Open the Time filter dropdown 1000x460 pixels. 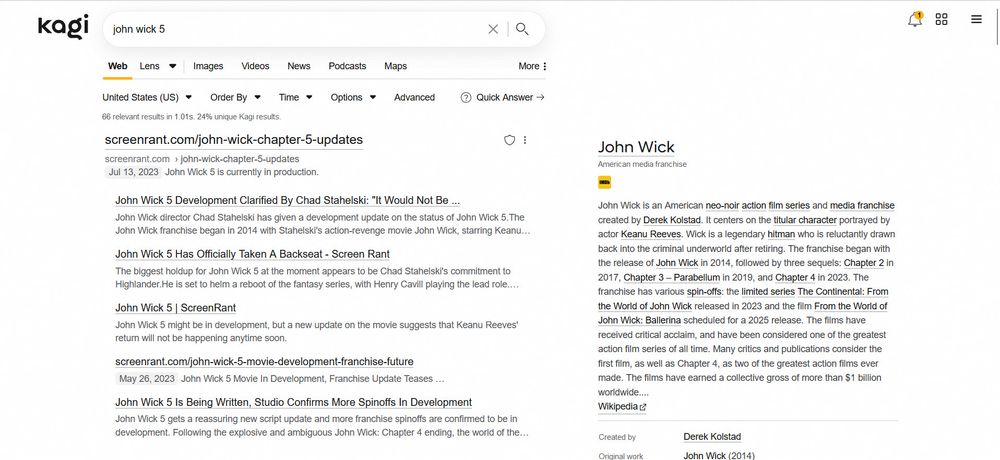click(295, 98)
